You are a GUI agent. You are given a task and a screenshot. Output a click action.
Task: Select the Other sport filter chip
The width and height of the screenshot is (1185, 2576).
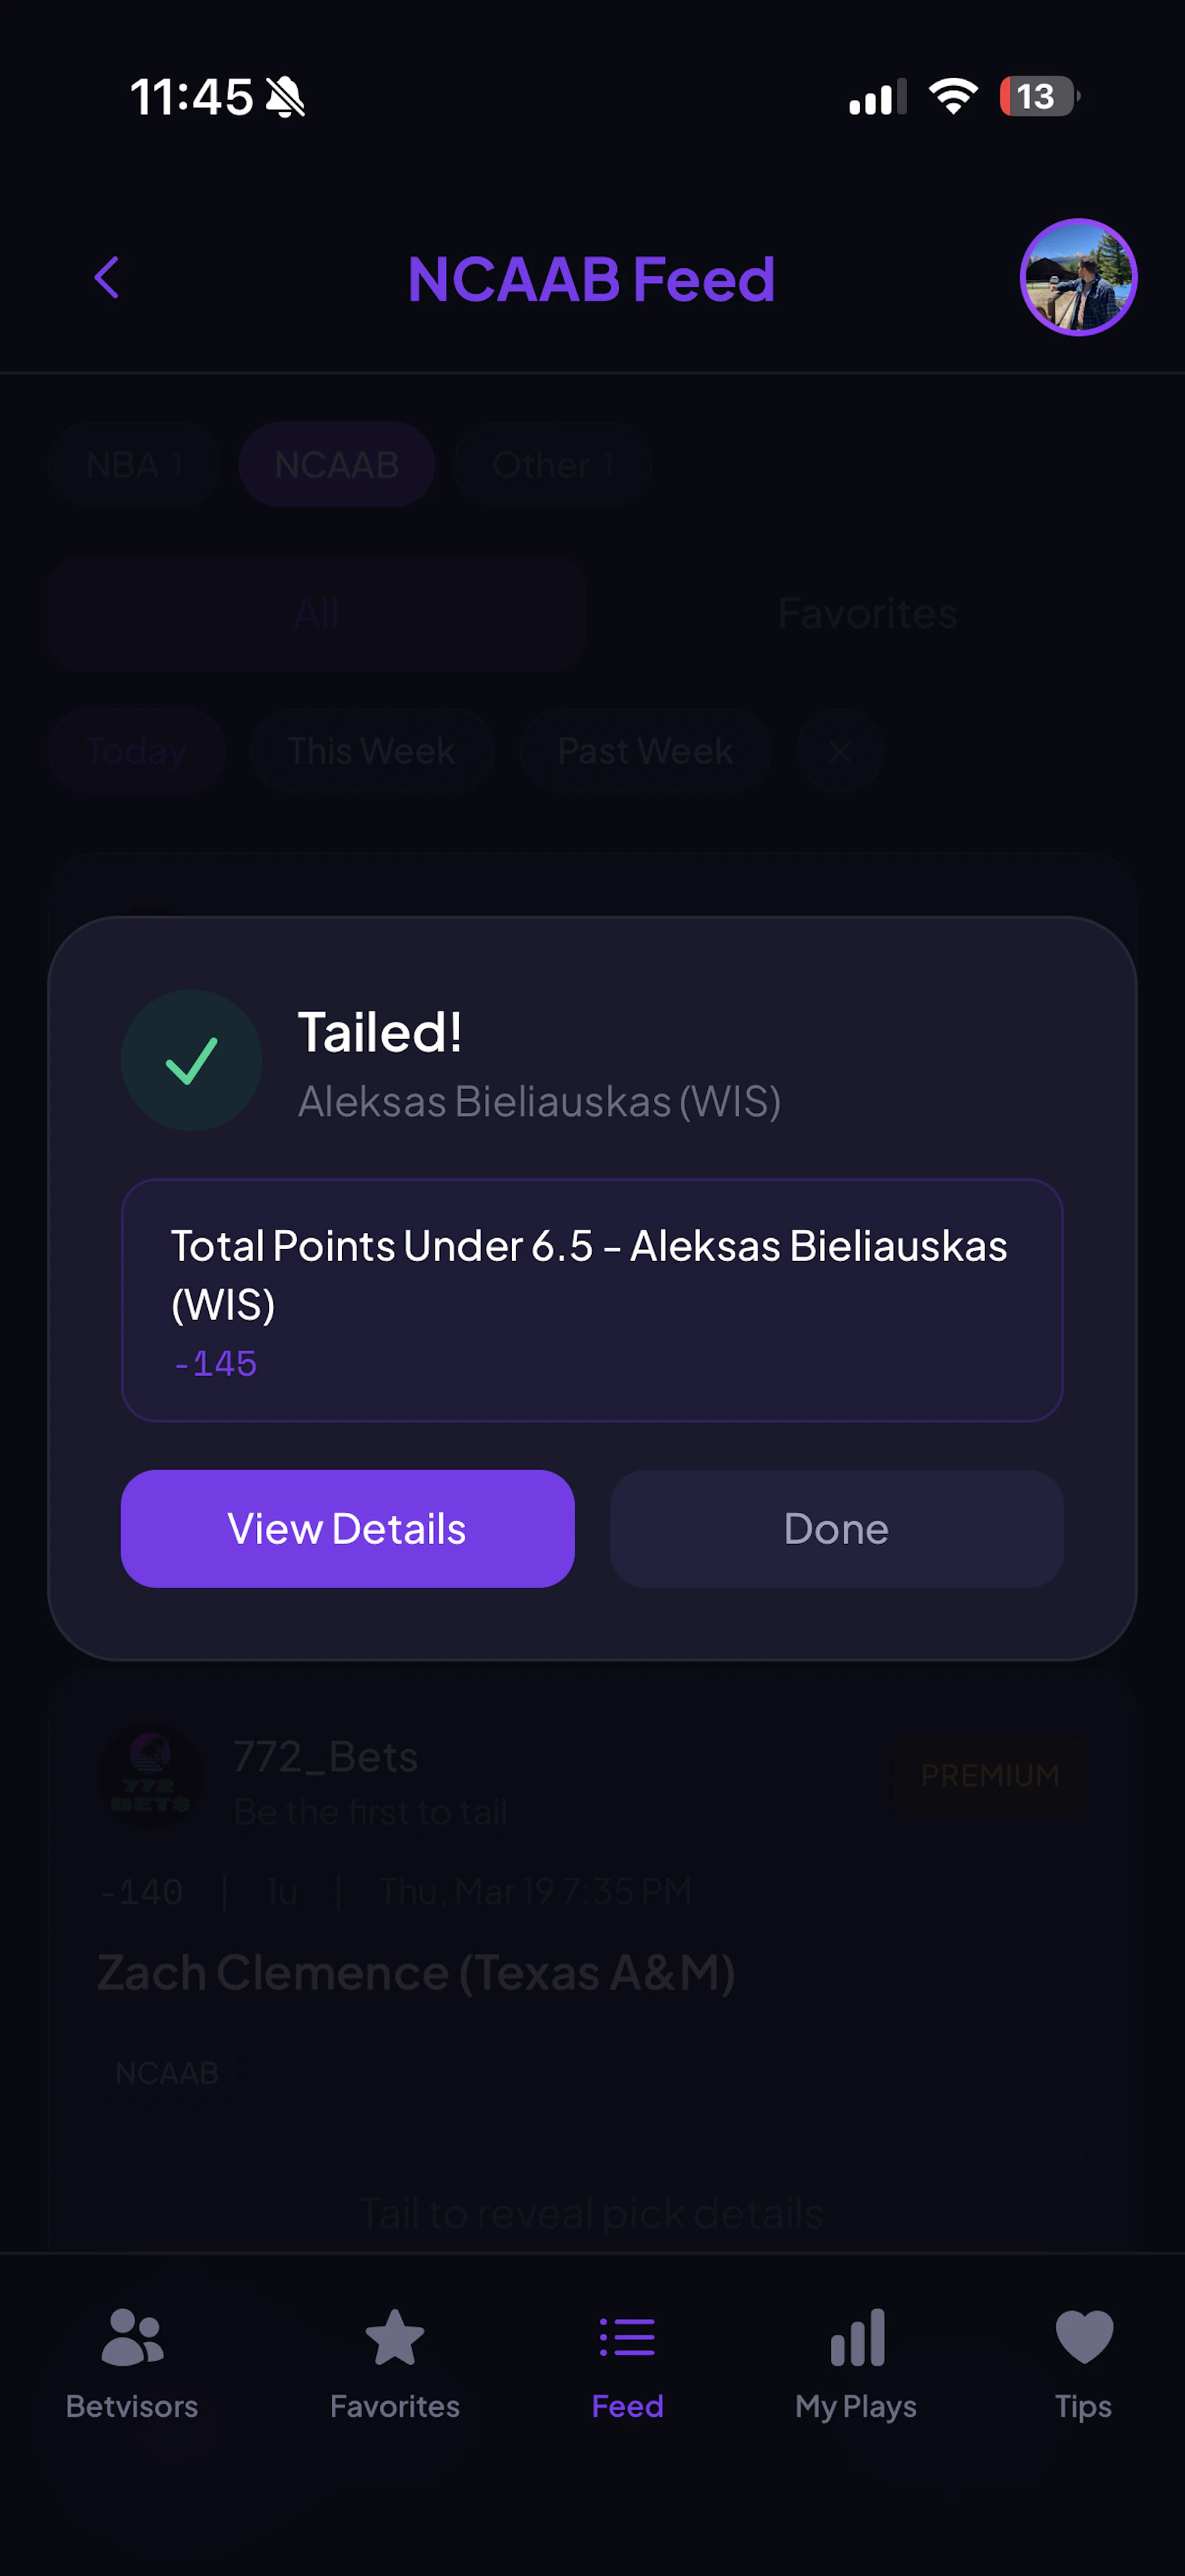pyautogui.click(x=553, y=465)
